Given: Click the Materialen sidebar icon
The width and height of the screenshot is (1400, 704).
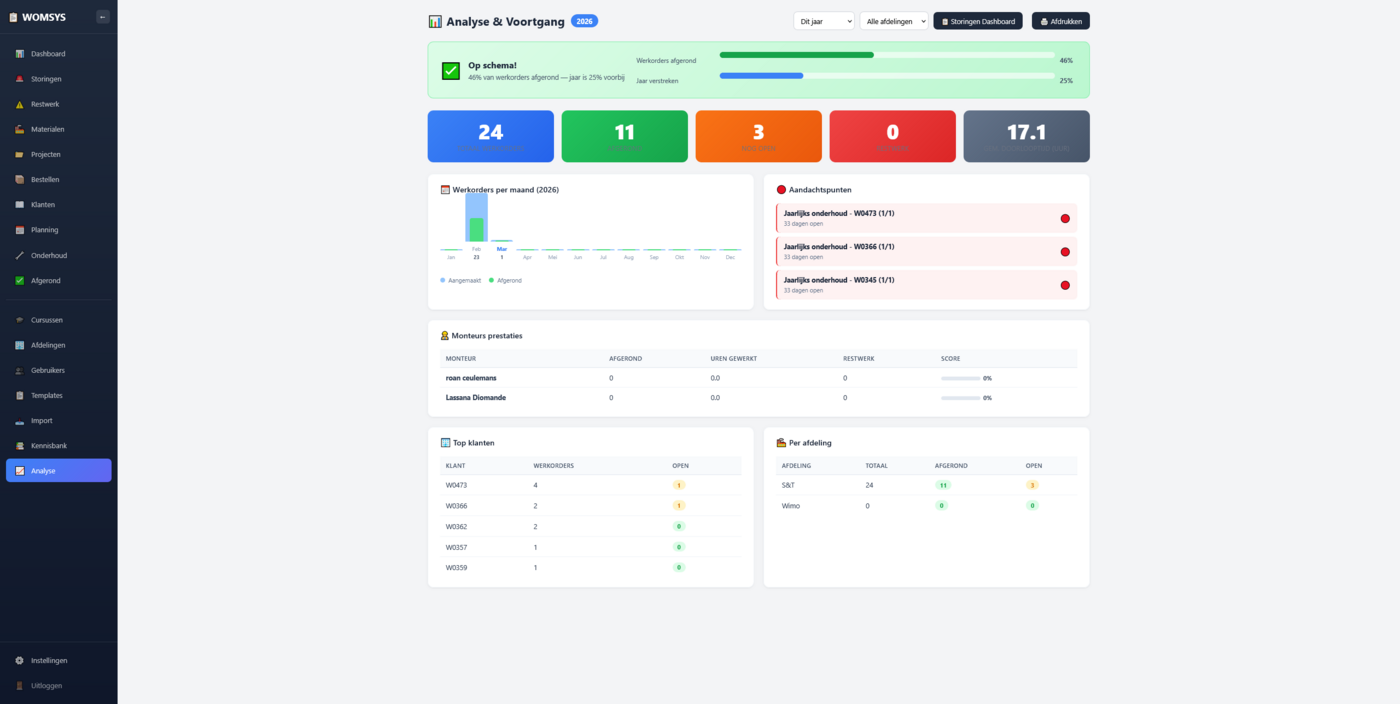Looking at the screenshot, I should tap(20, 128).
